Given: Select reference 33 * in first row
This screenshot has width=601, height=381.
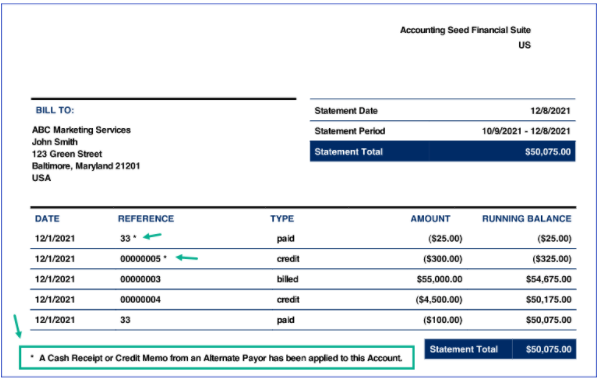Looking at the screenshot, I should pos(128,238).
